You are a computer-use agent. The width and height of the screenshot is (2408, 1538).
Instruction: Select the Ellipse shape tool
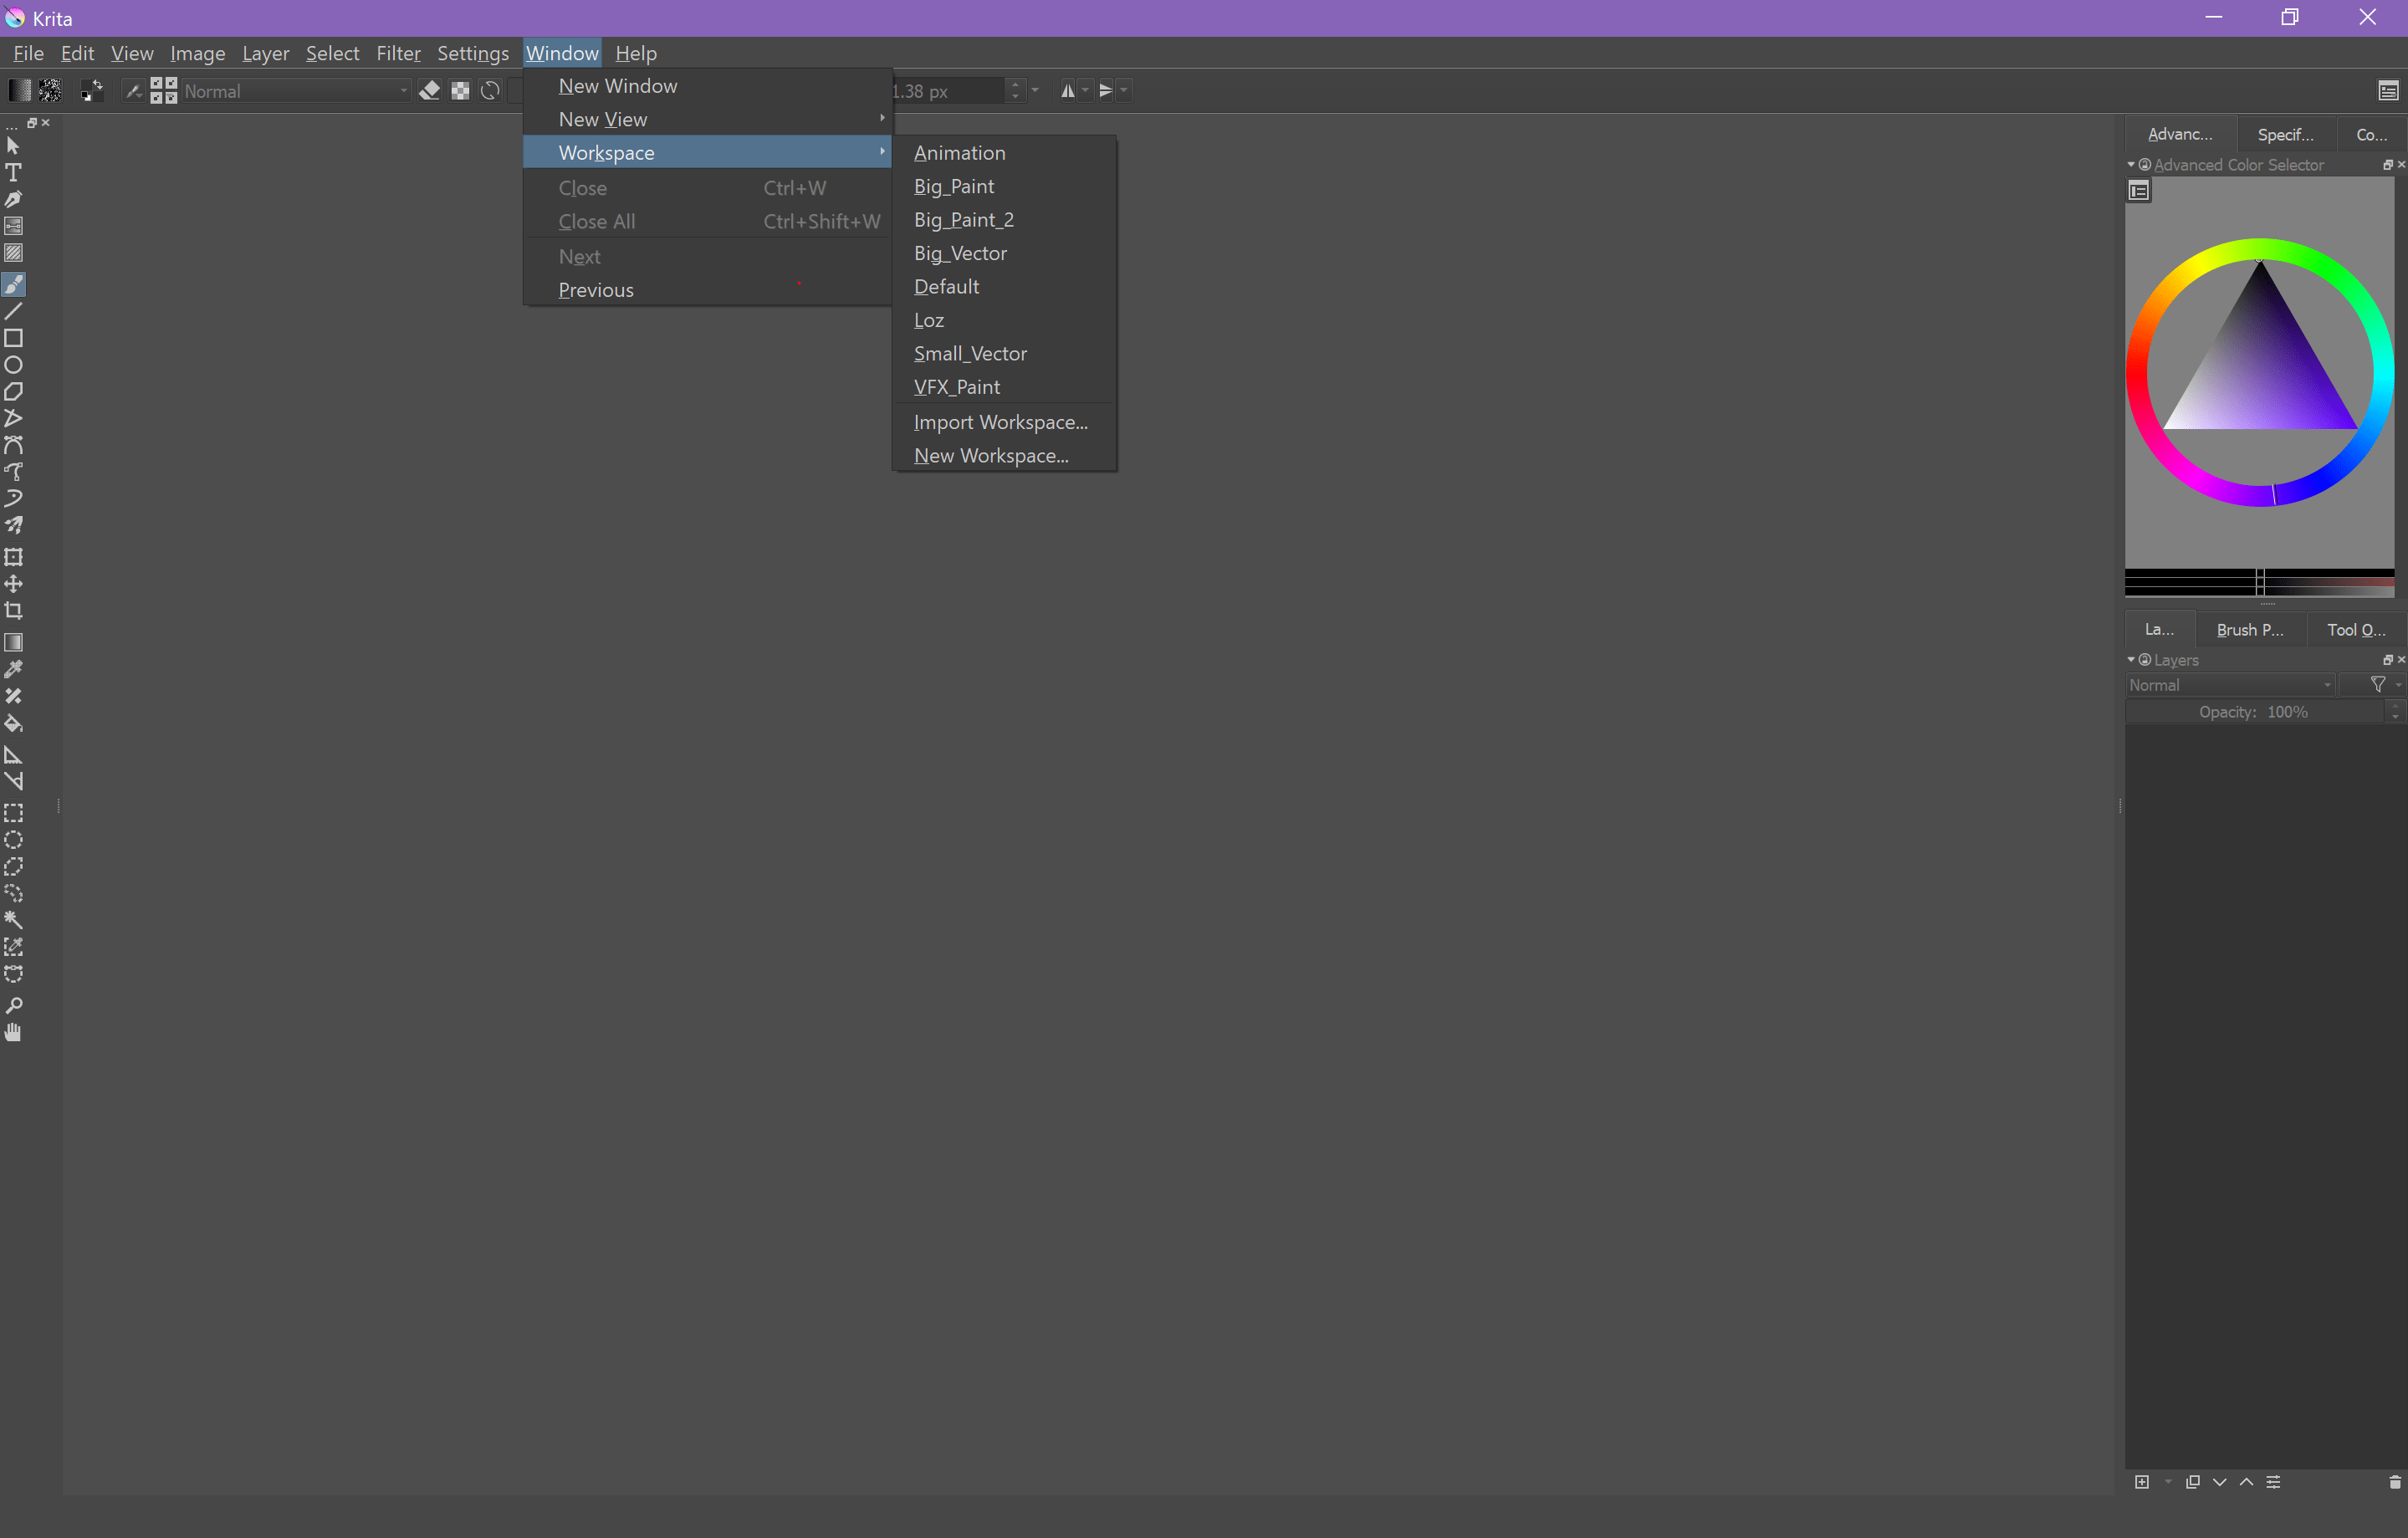tap(14, 365)
